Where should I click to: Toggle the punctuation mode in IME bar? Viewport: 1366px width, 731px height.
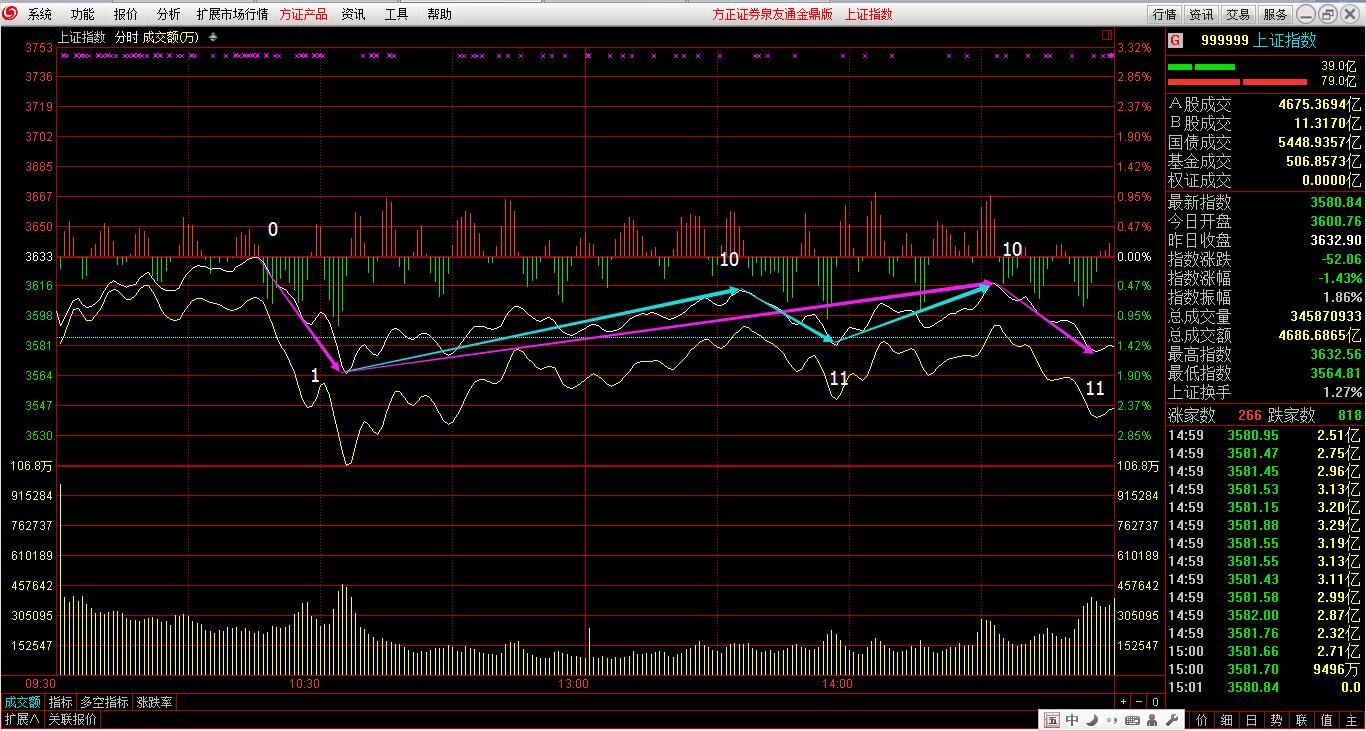click(x=1112, y=720)
